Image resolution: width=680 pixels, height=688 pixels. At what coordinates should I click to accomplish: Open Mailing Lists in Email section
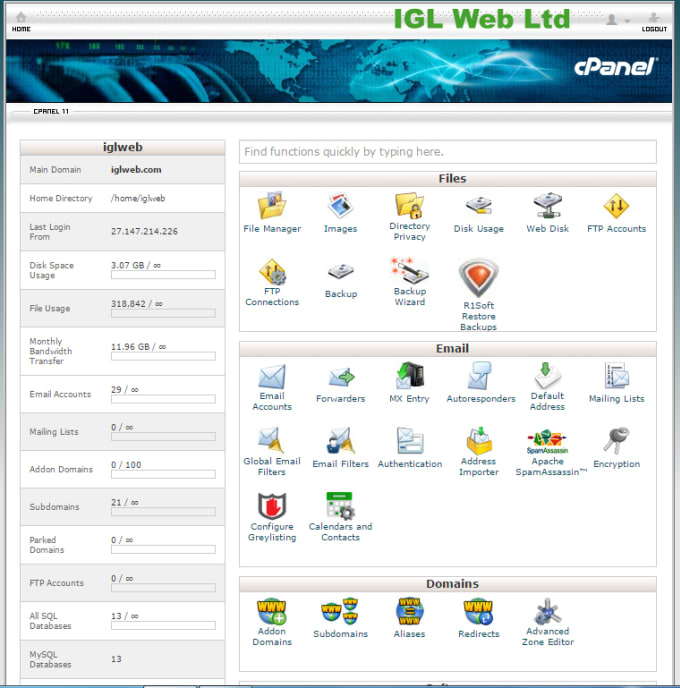[x=616, y=382]
